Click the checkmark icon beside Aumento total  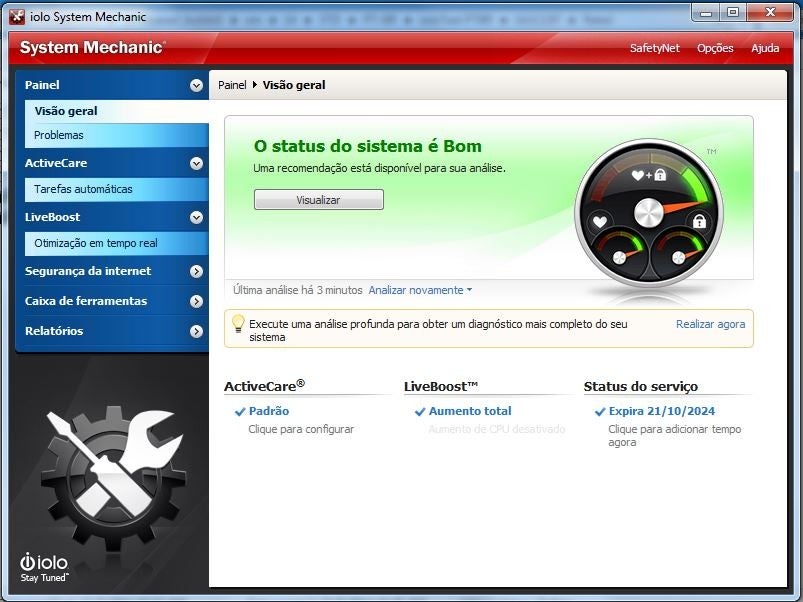coord(421,410)
